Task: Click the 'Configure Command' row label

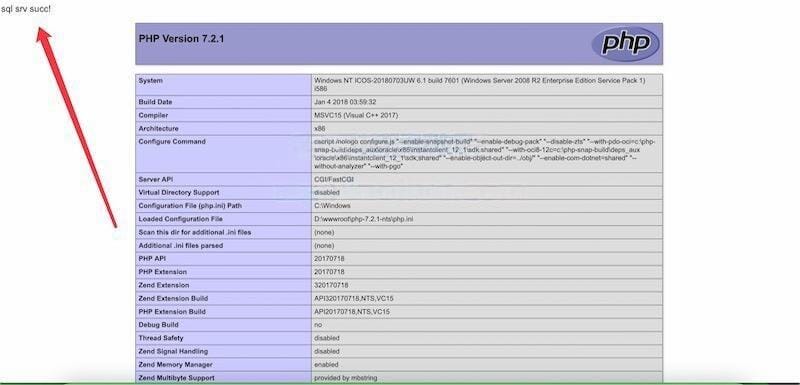Action: [x=172, y=141]
